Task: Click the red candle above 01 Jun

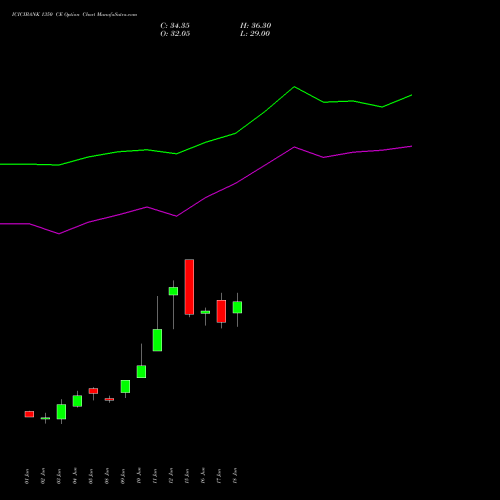Action: point(29,414)
